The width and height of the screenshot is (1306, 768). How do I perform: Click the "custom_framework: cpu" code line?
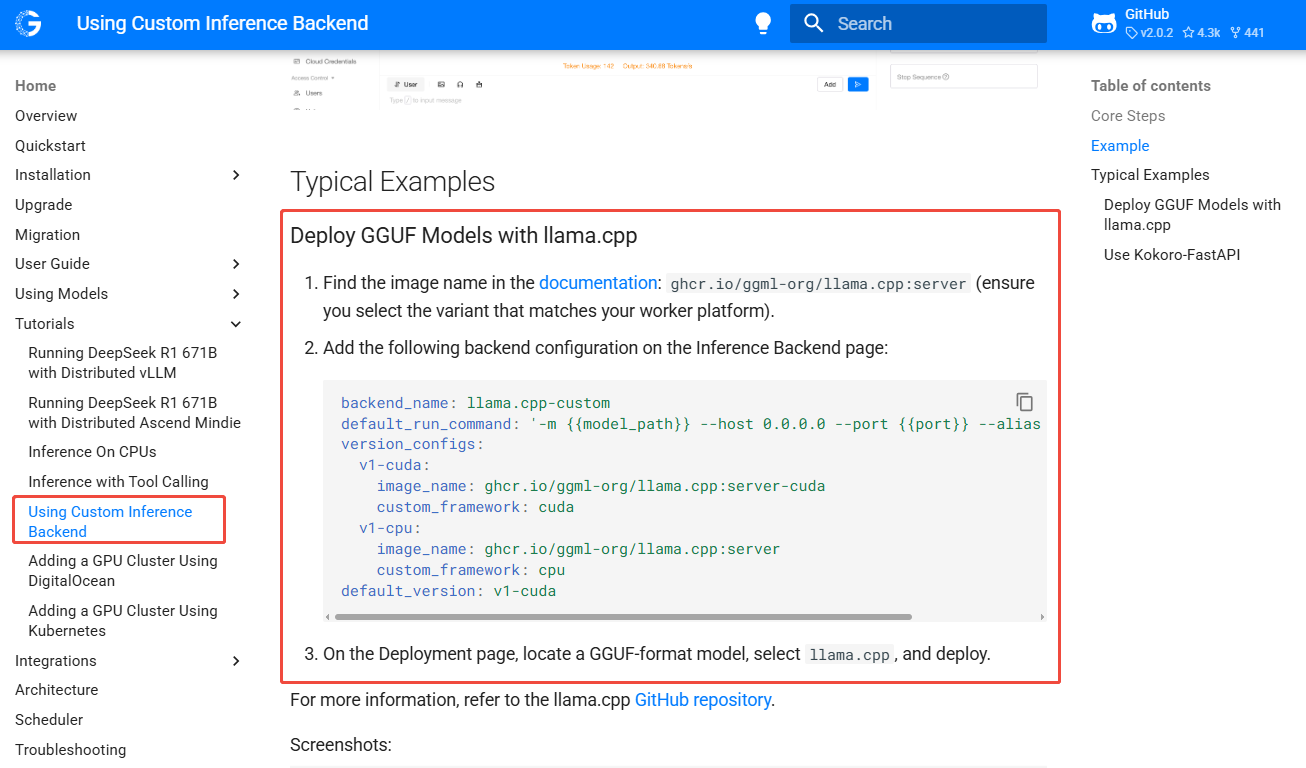click(x=471, y=570)
